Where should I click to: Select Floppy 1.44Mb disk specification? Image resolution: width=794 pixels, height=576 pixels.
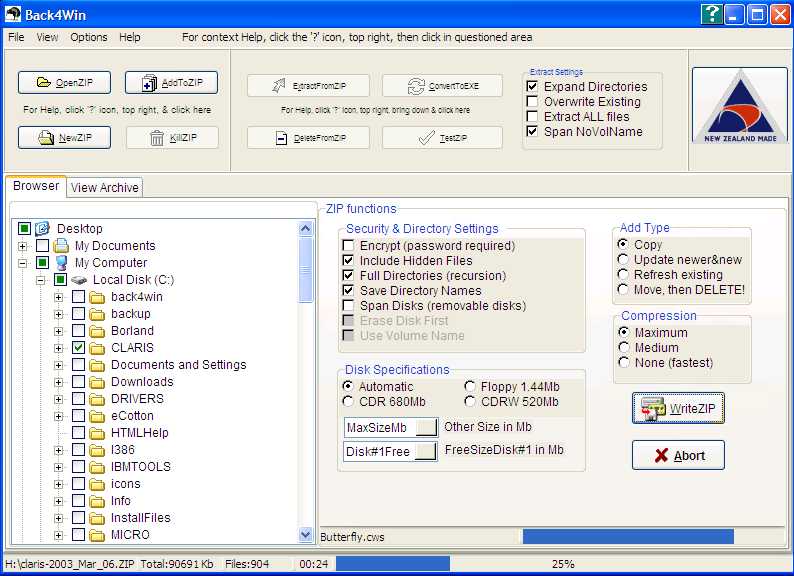click(x=470, y=387)
